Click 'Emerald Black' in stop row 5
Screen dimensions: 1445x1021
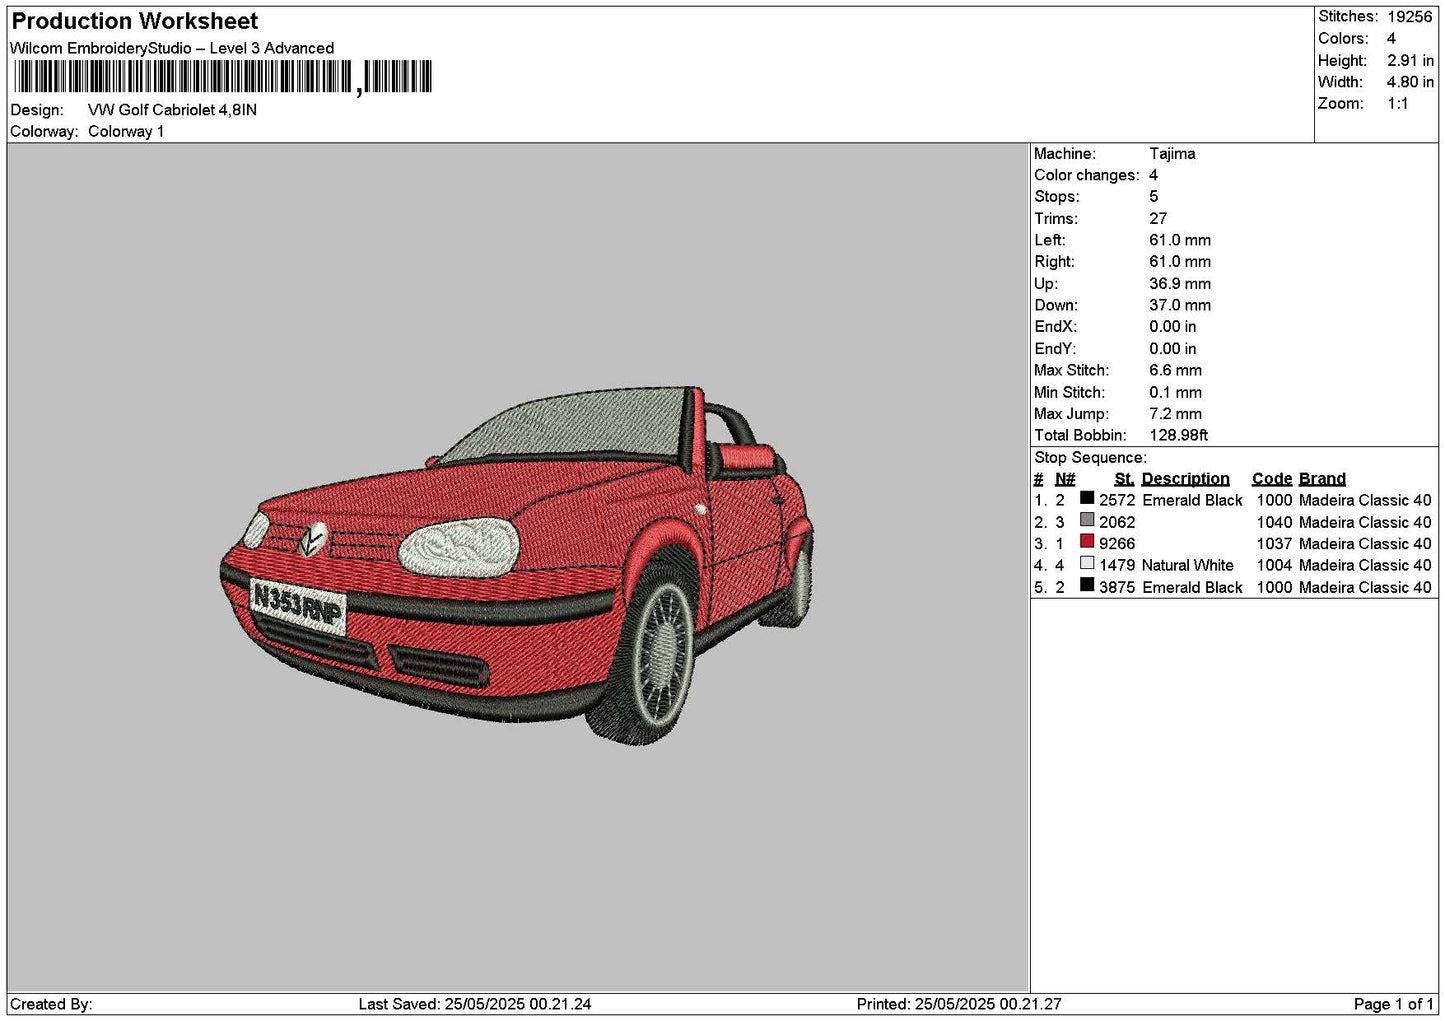click(1192, 588)
